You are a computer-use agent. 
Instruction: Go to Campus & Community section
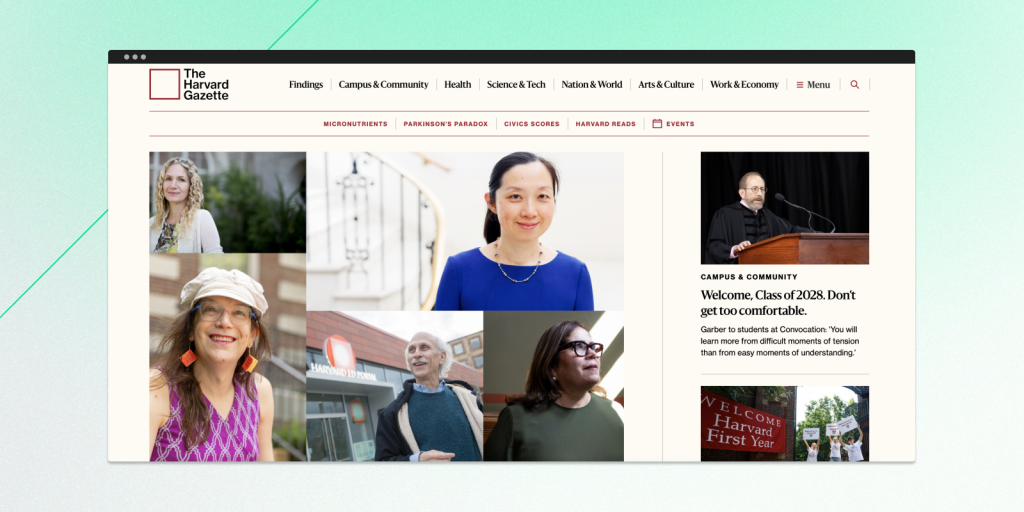click(x=383, y=84)
